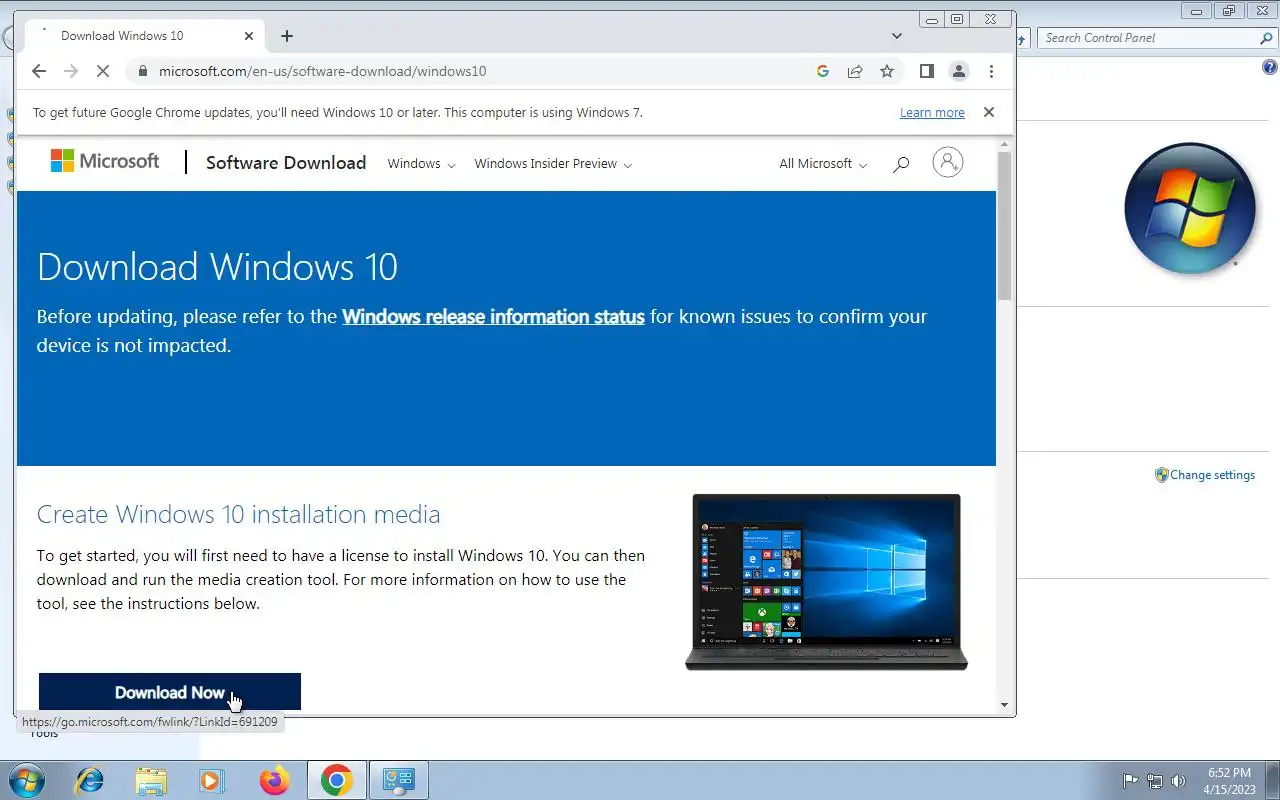Expand Windows Insider Preview menu

[x=553, y=164]
